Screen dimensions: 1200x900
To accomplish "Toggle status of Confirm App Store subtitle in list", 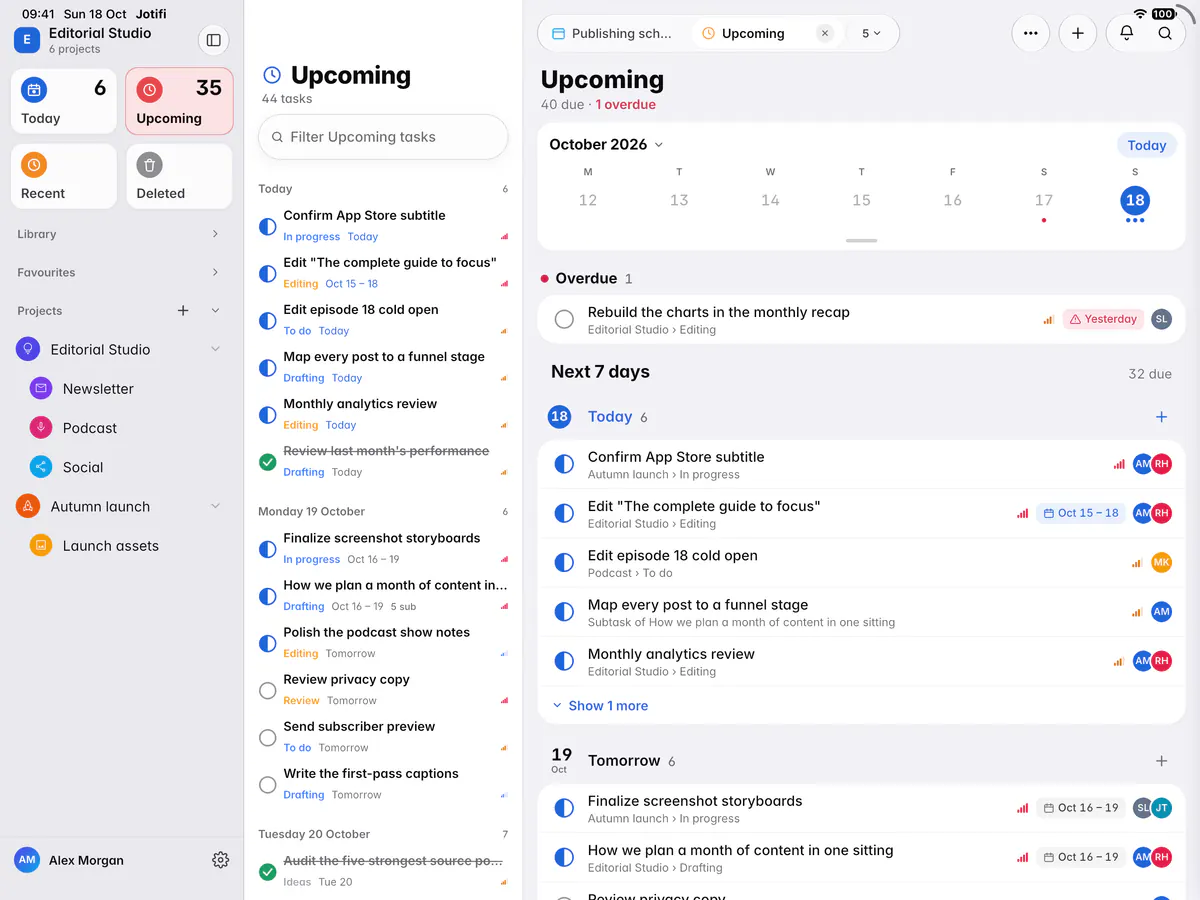I will pos(267,226).
